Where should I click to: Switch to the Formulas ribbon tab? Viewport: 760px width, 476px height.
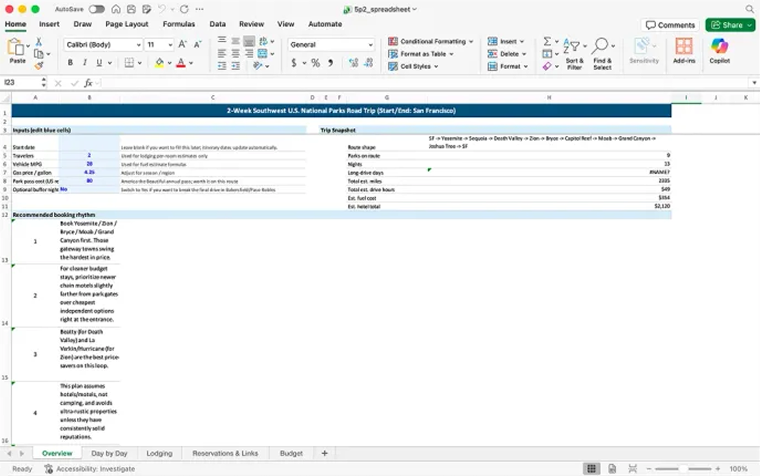point(179,23)
